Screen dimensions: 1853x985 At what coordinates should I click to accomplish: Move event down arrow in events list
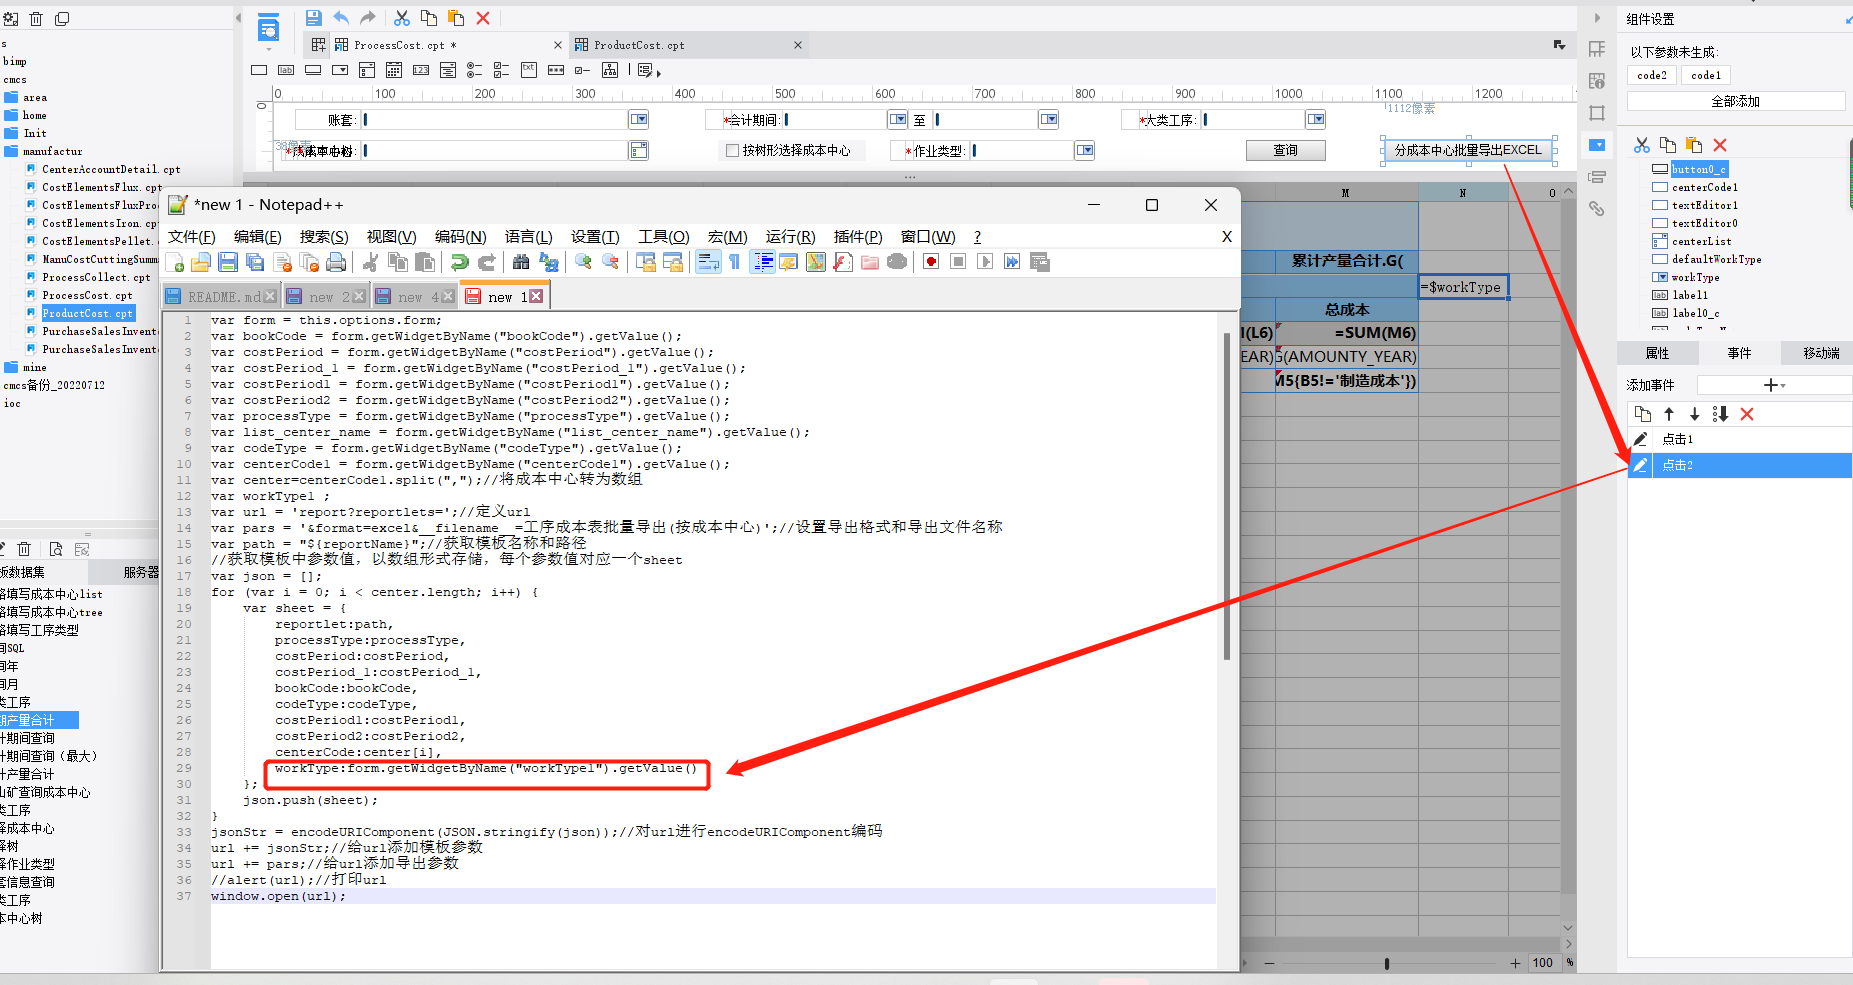pos(1694,414)
